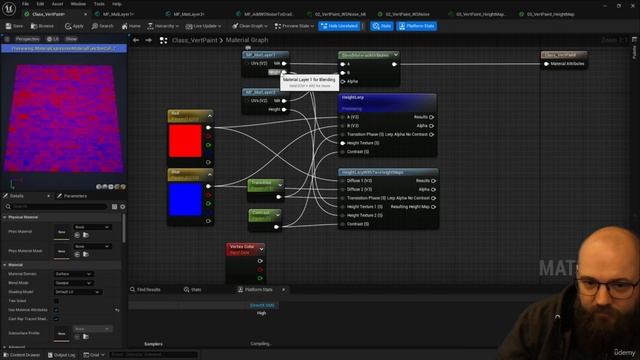Click viewport Perspective button
640x360 pixels.
pyautogui.click(x=27, y=39)
